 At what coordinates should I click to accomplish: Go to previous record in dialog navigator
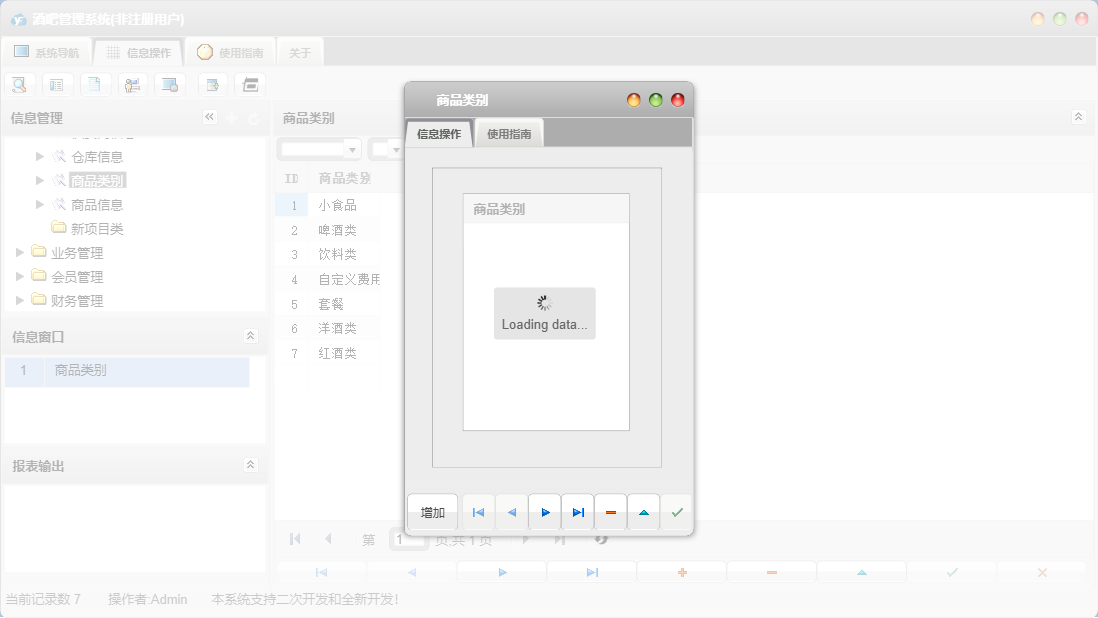512,512
